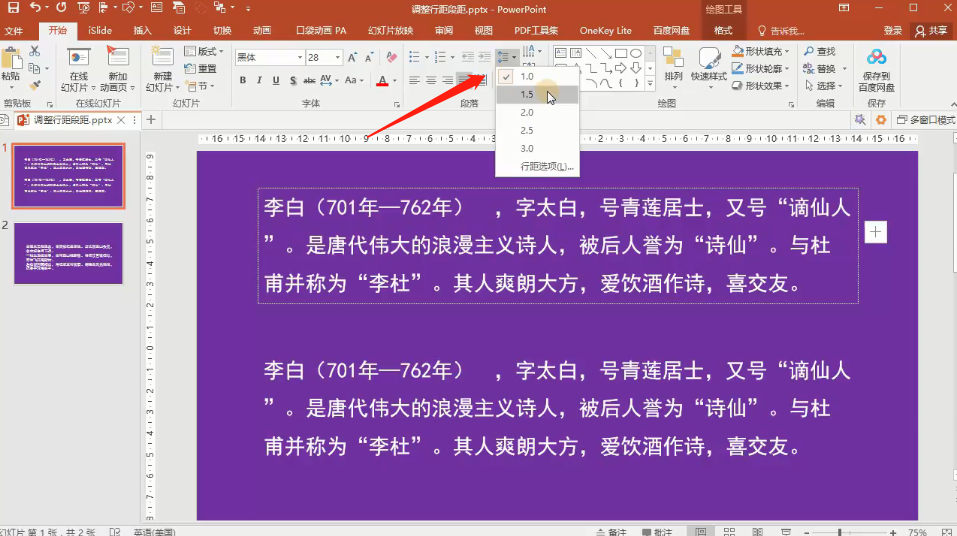Select line spacing 3.0

coord(537,148)
